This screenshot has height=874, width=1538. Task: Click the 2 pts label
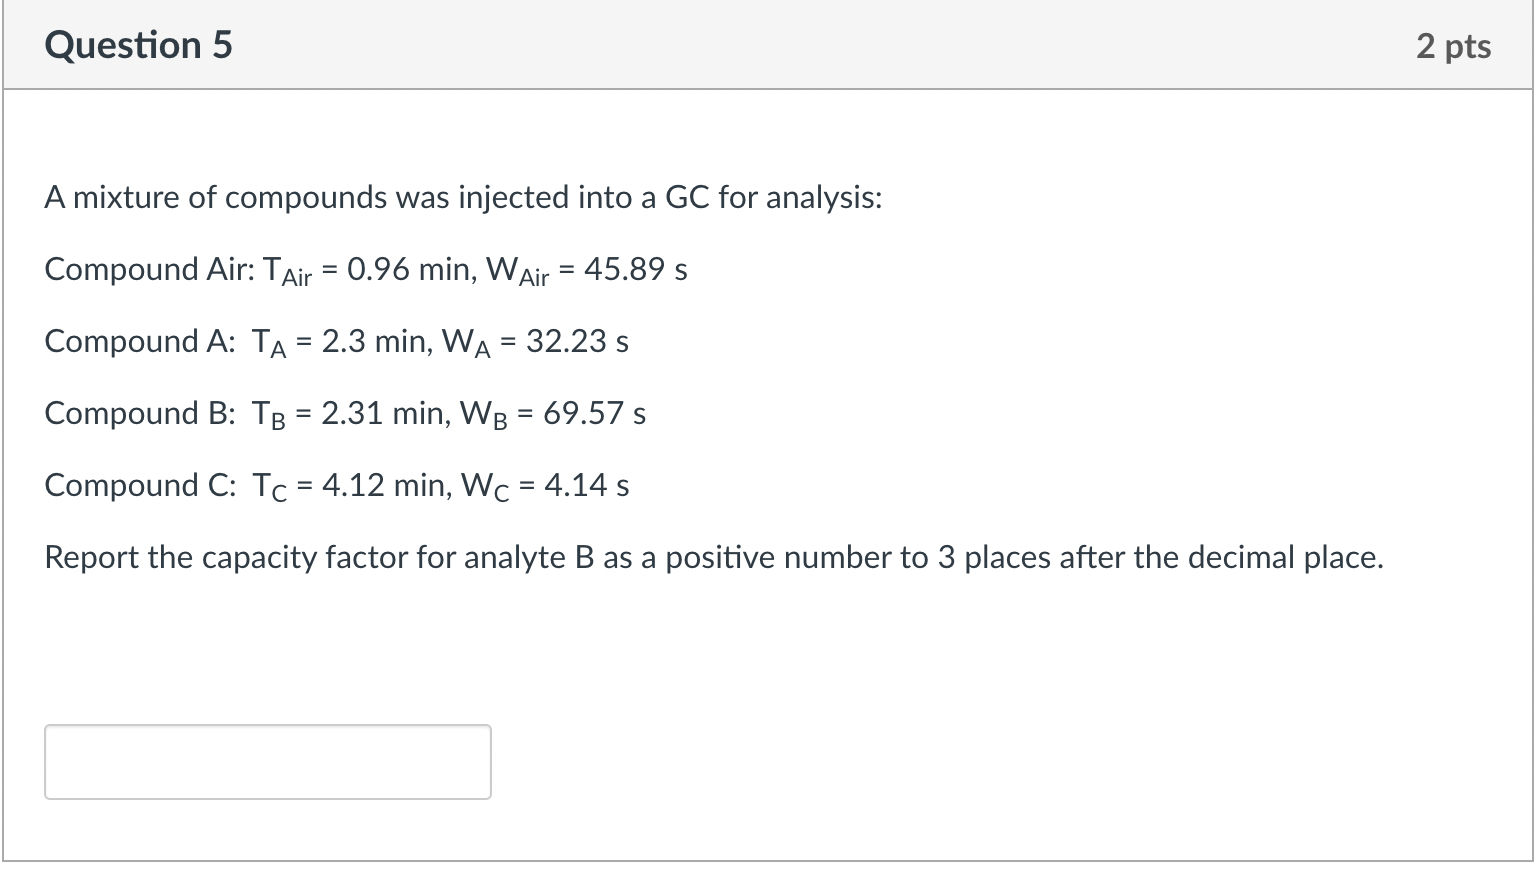pos(1453,46)
